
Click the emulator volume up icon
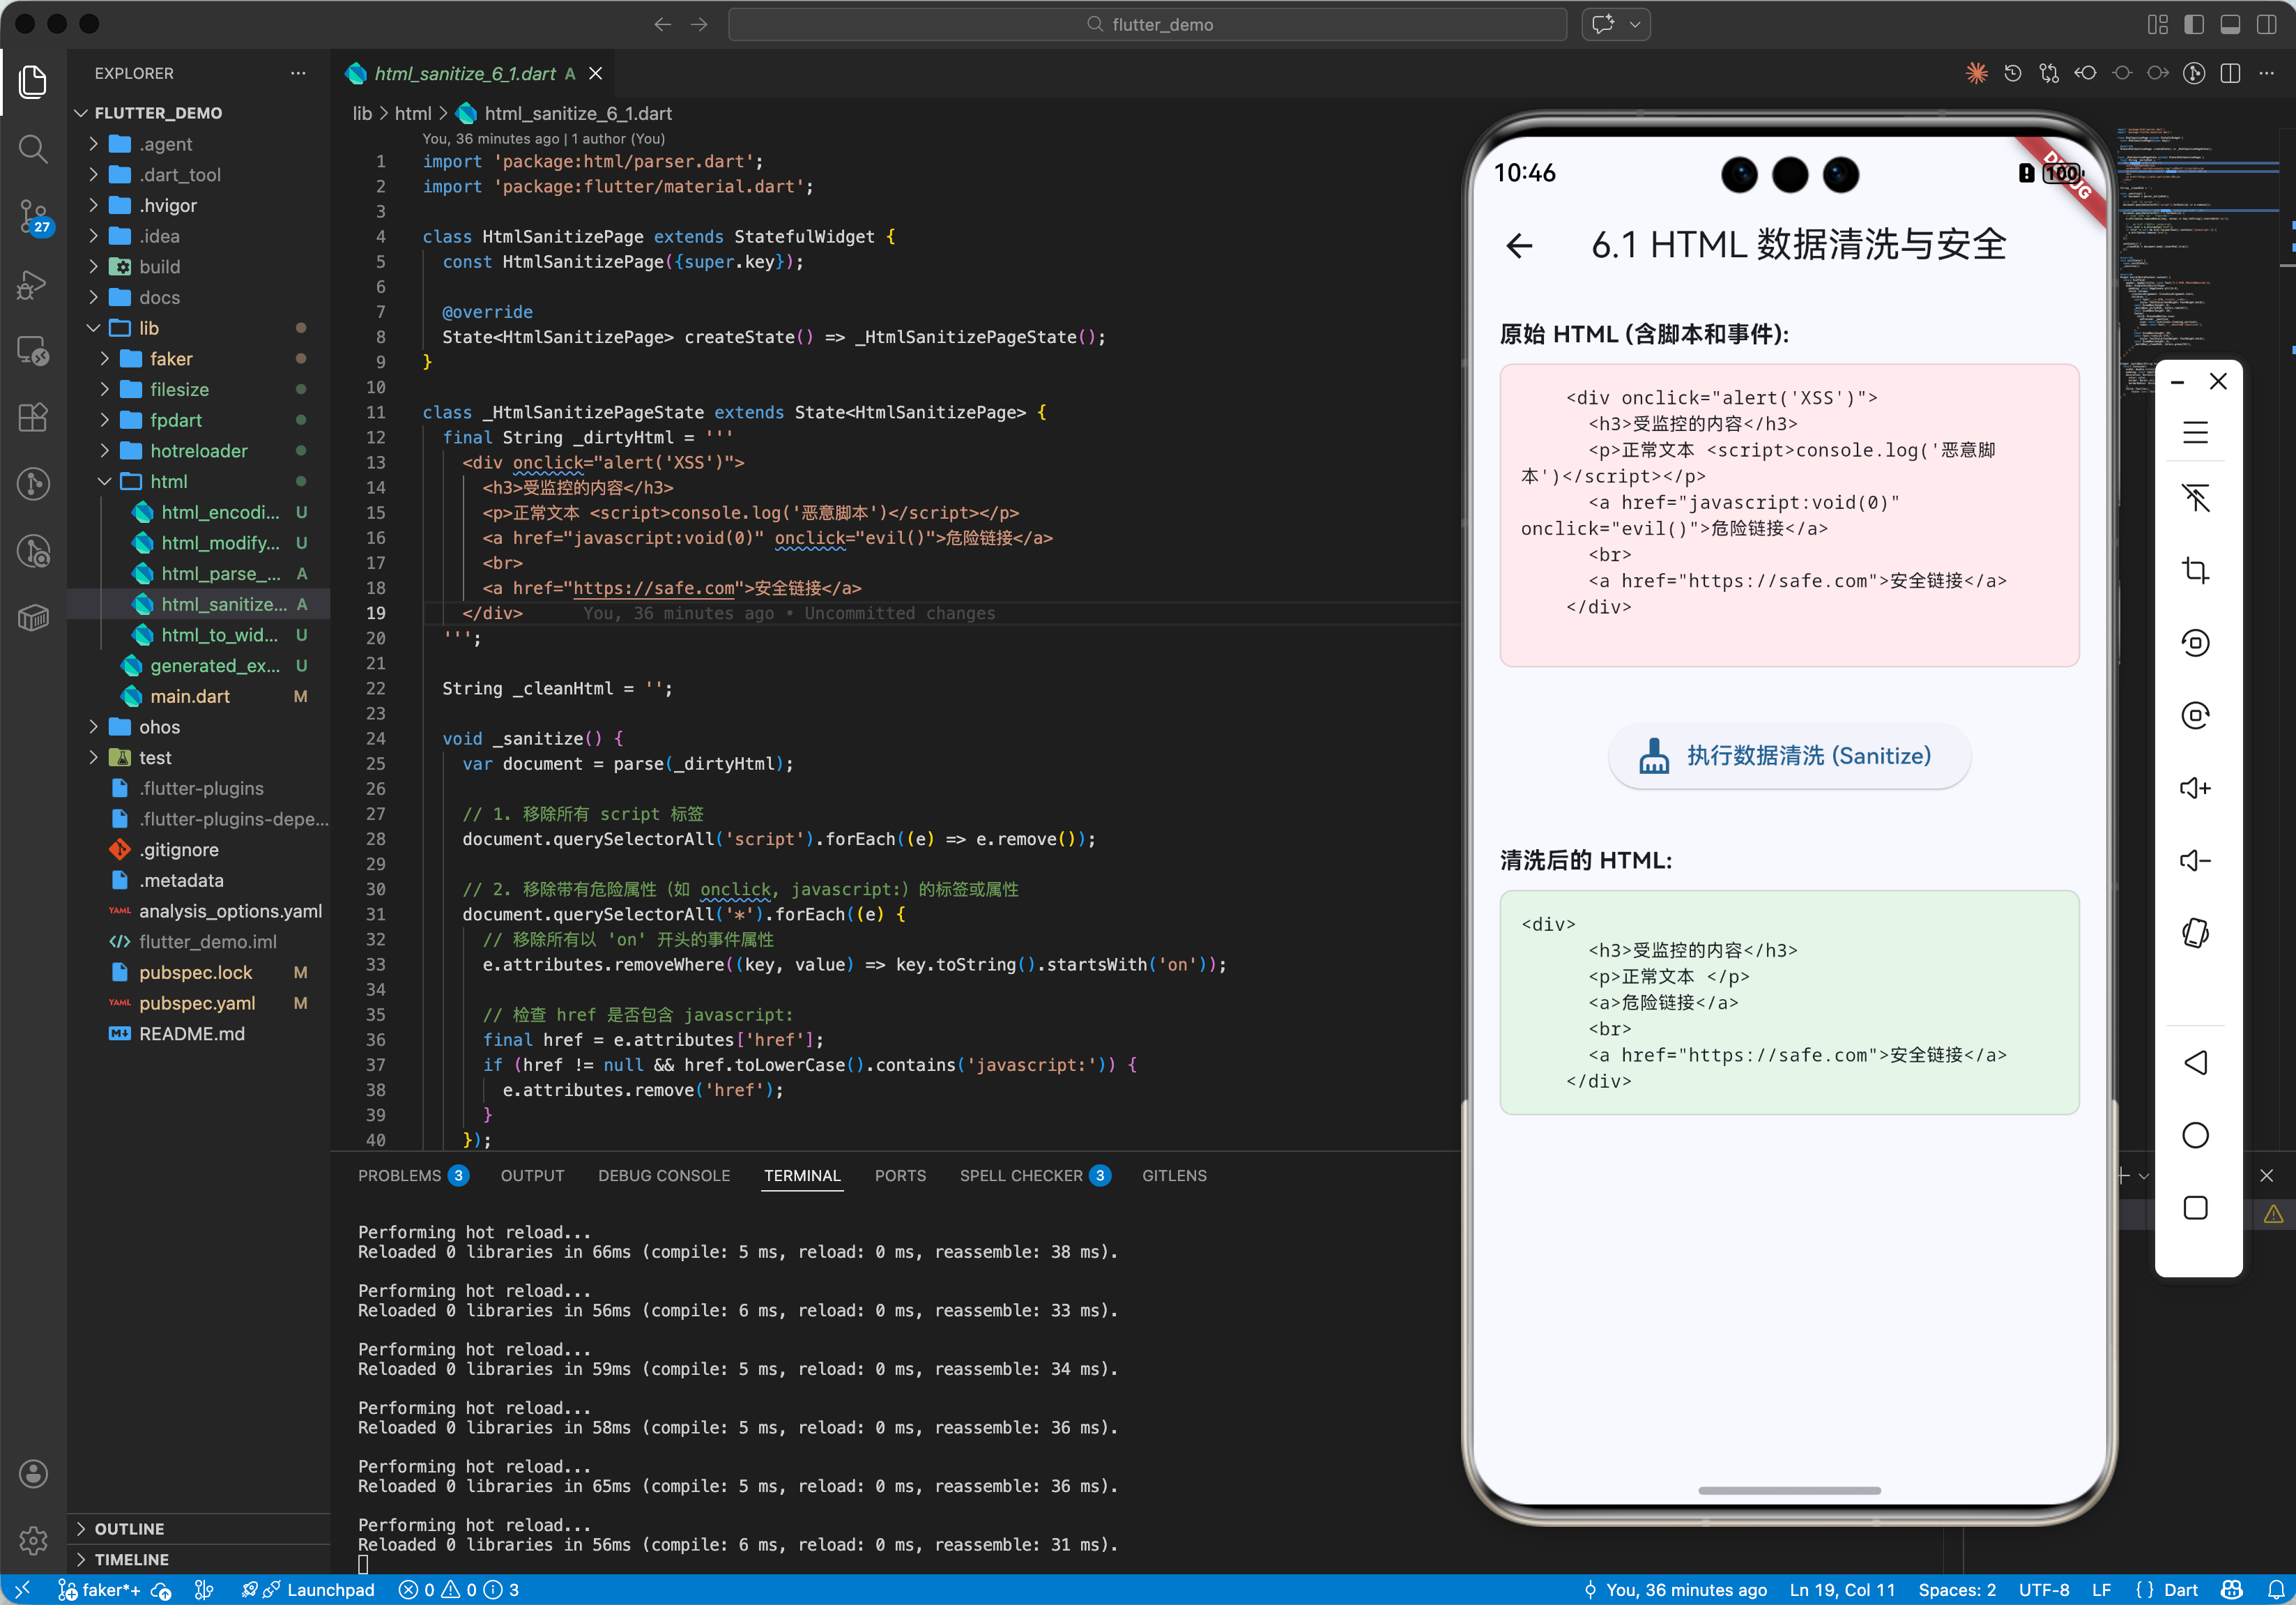[x=2195, y=788]
